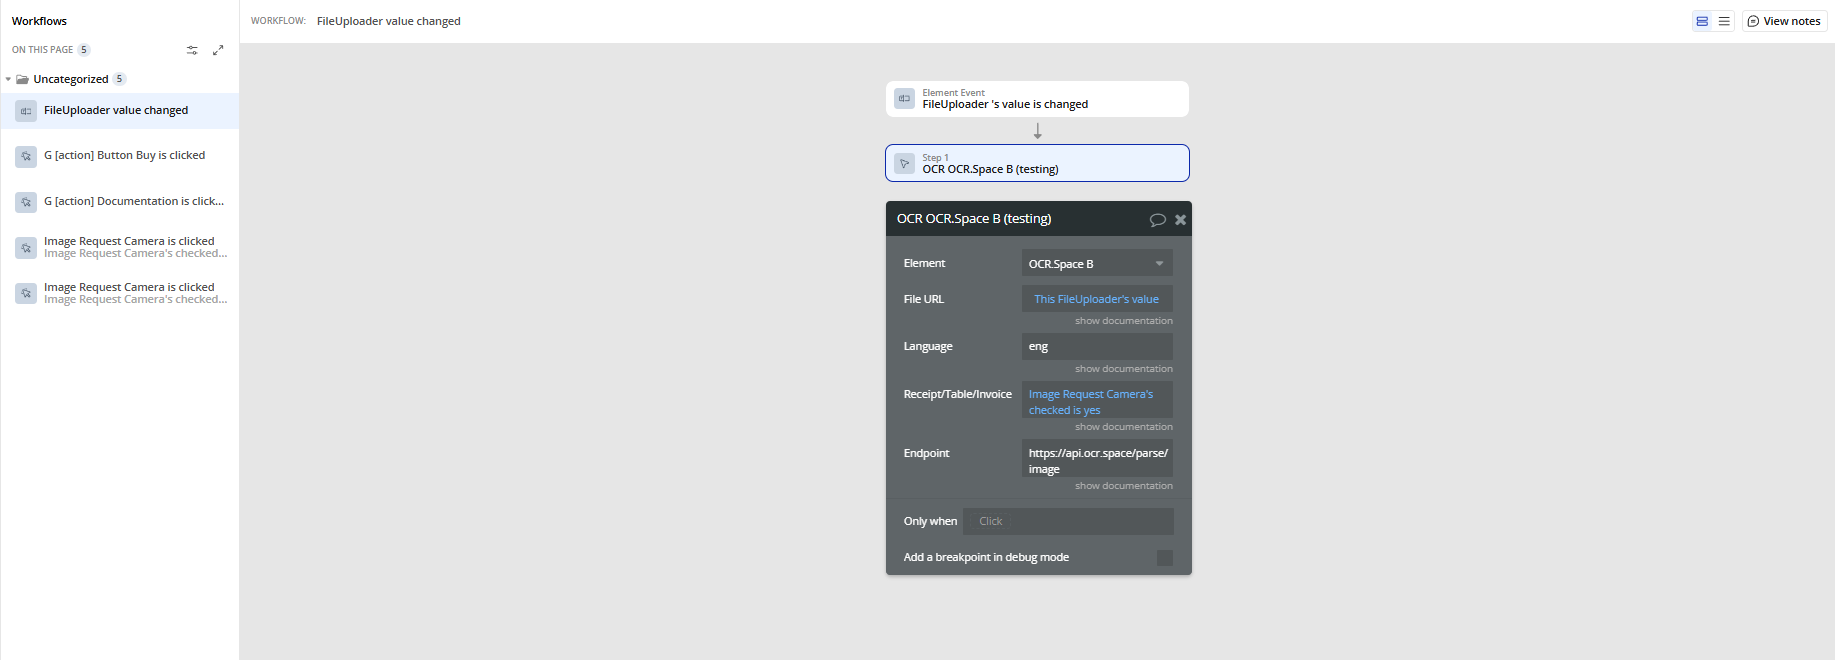Viewport: 1835px width, 660px height.
Task: Expand the workflows sidebar panel
Action: pyautogui.click(x=218, y=50)
